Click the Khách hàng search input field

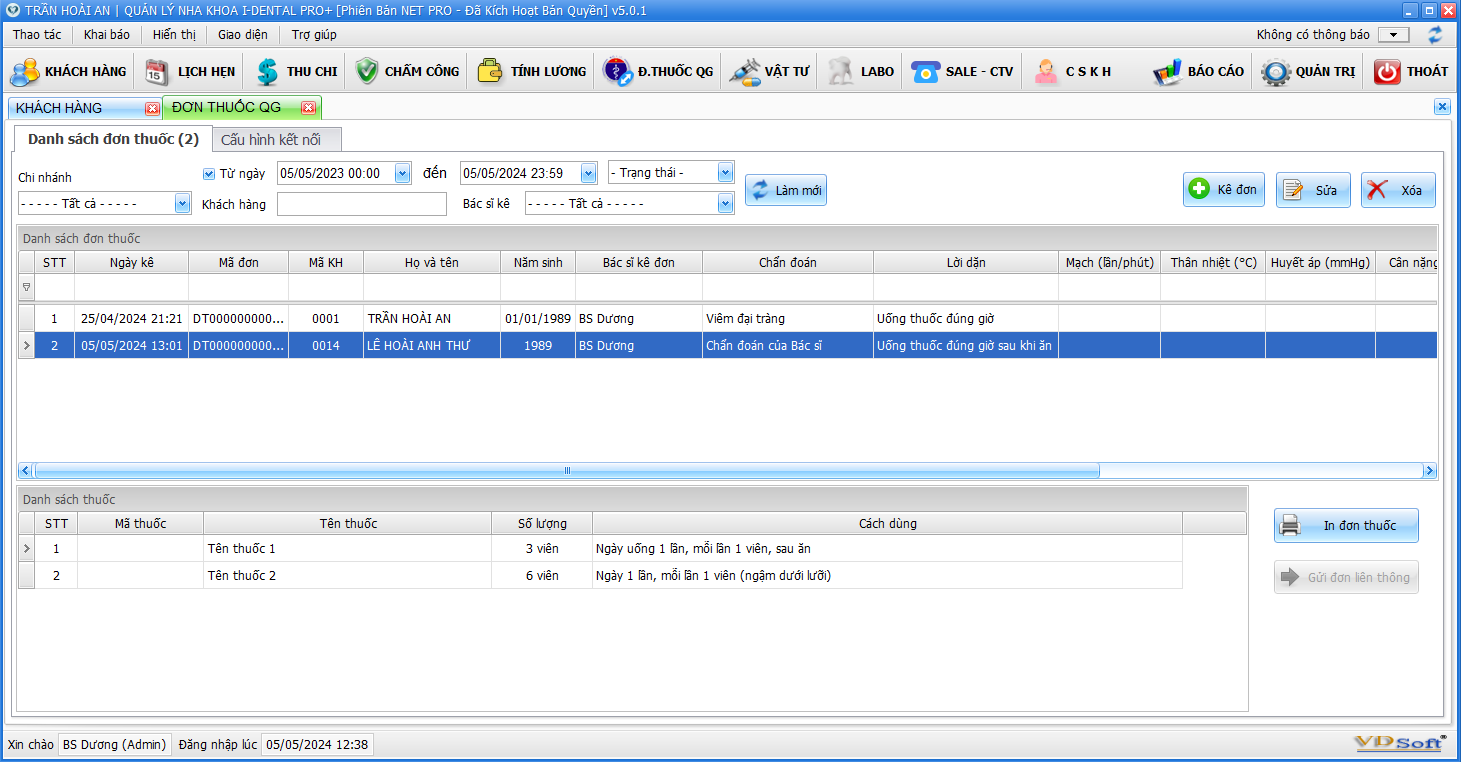coord(362,204)
